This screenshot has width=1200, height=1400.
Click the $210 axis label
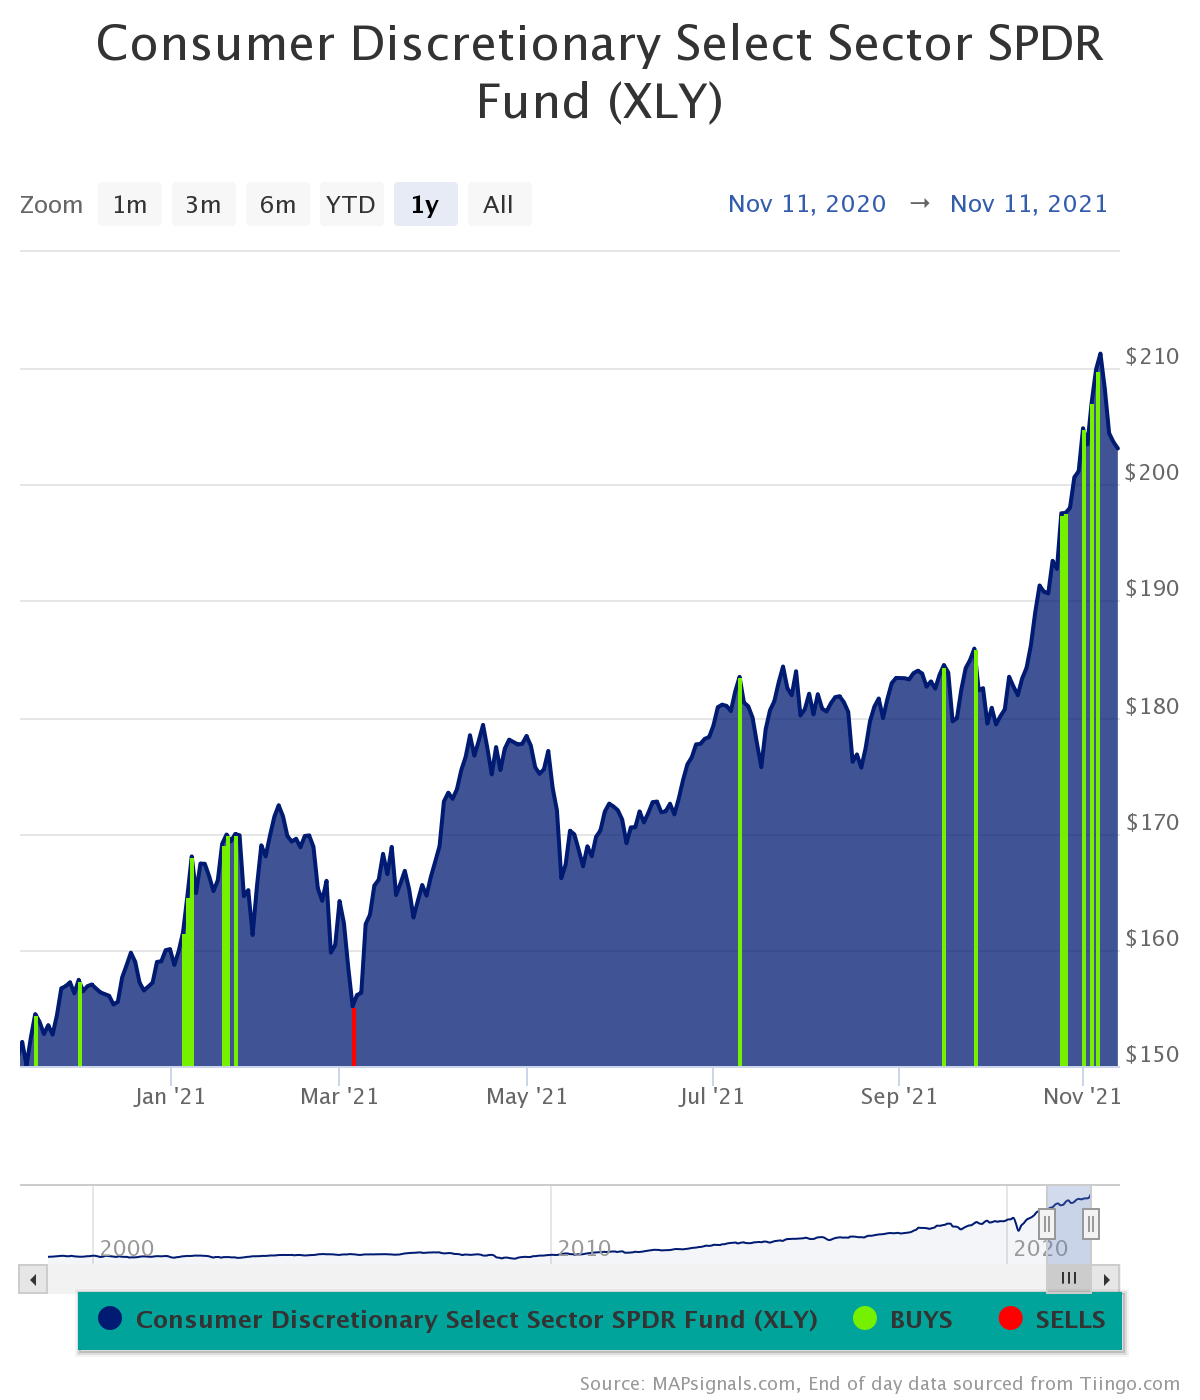(1152, 356)
